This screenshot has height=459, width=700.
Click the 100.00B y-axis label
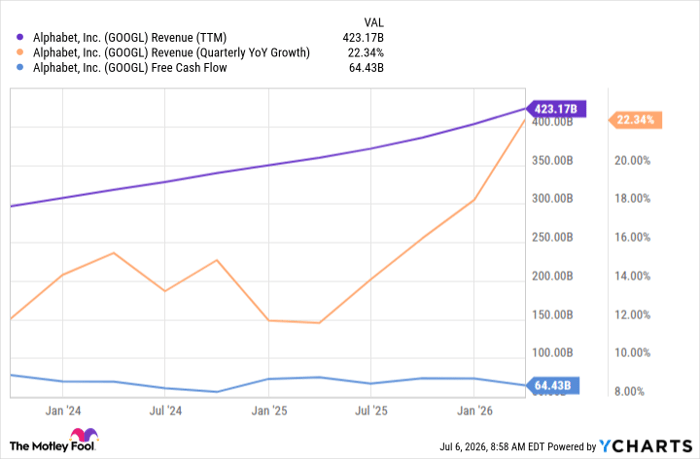[x=552, y=353]
